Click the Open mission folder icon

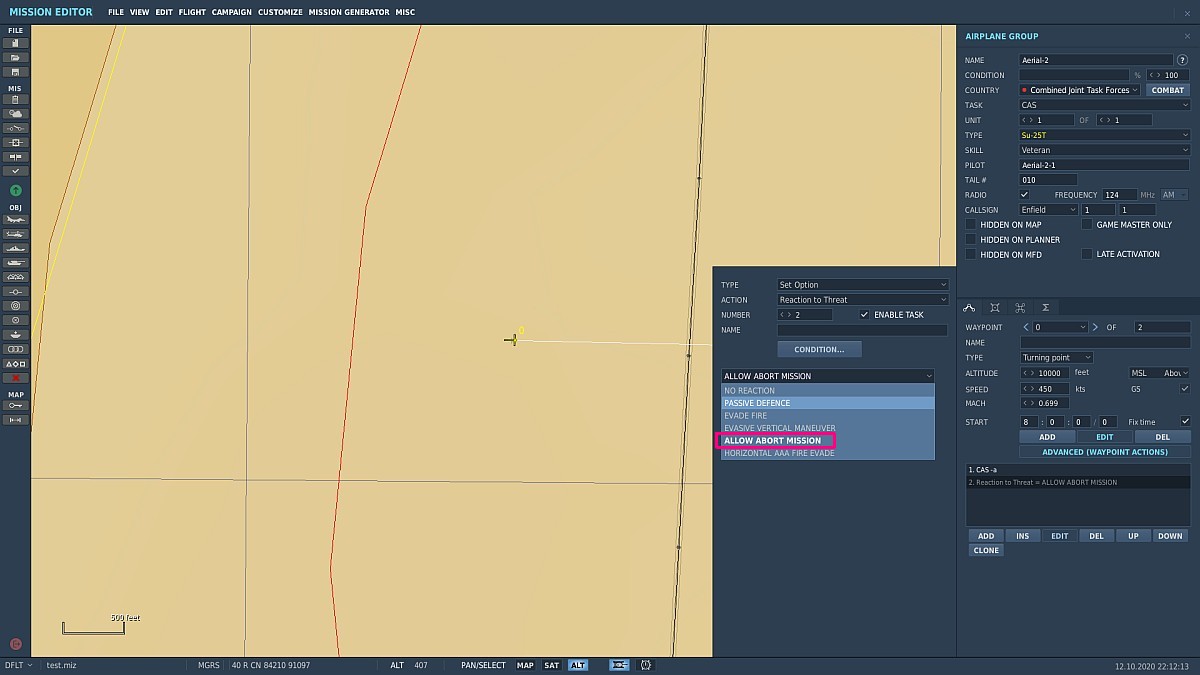(x=15, y=58)
